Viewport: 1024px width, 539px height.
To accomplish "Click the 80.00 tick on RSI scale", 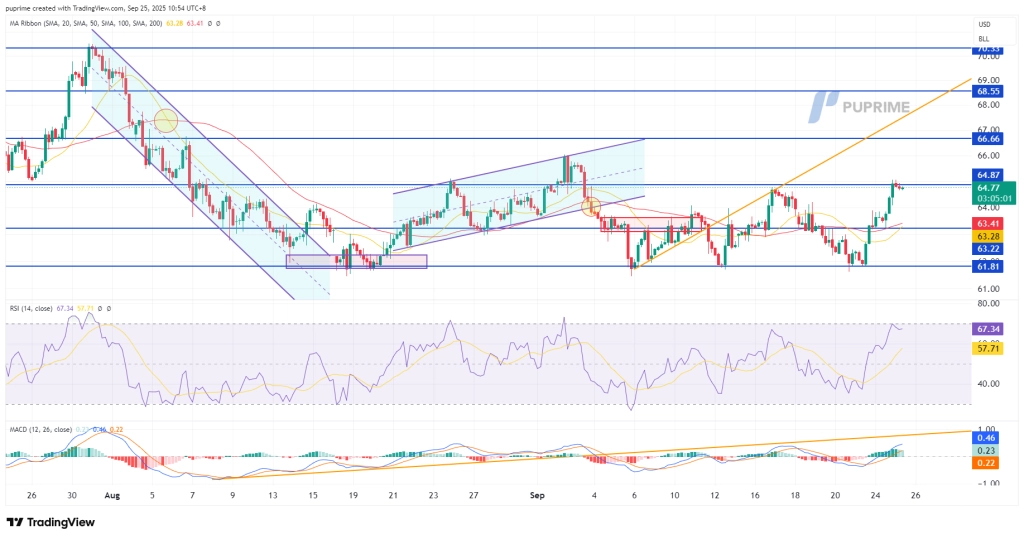I will click(988, 304).
